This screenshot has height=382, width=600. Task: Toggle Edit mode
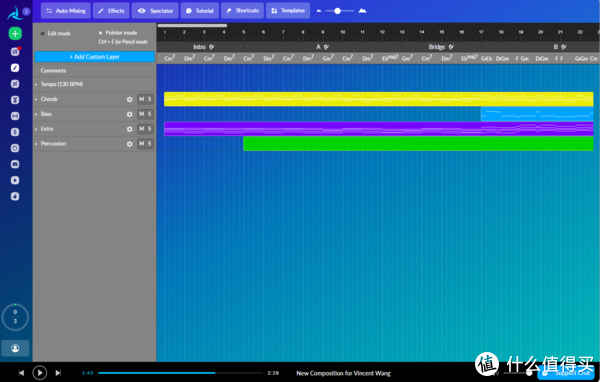tap(56, 34)
